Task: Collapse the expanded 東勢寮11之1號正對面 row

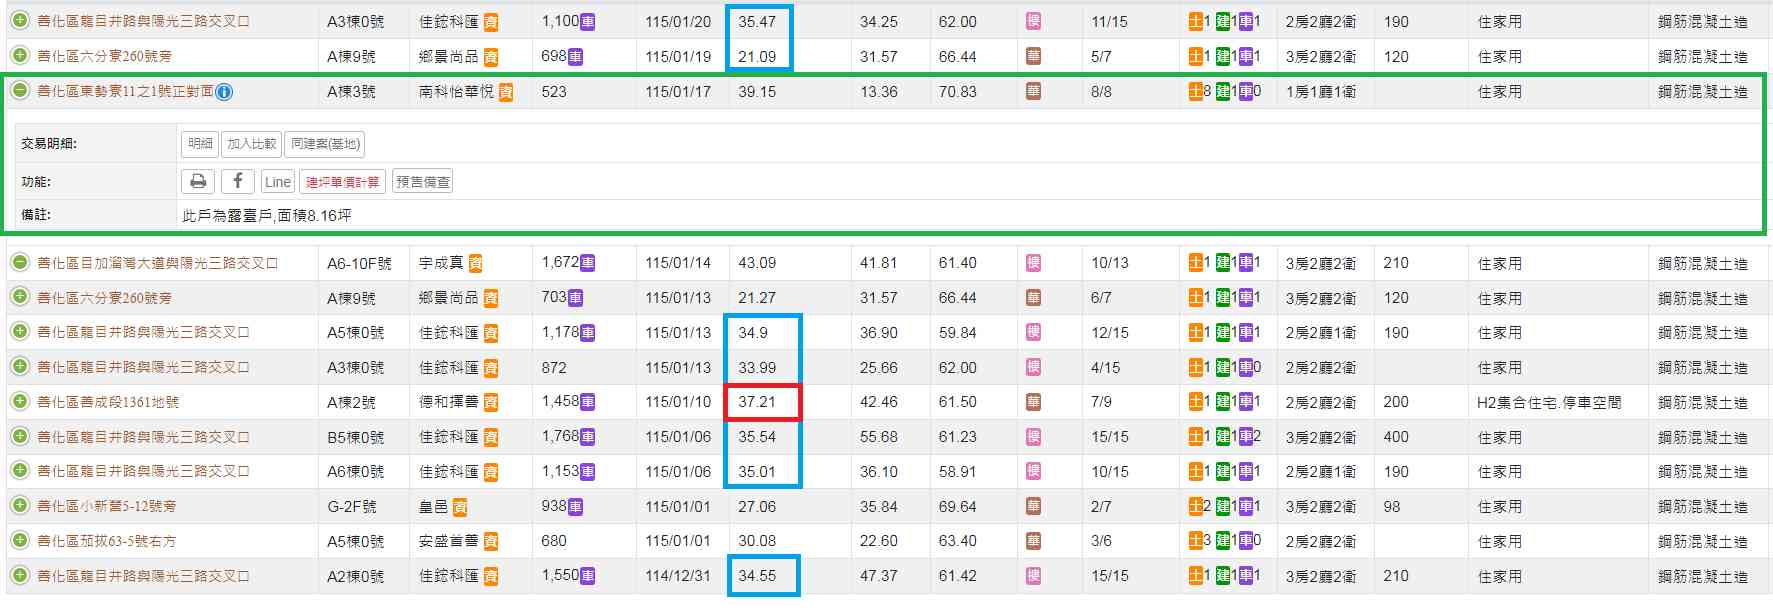Action: click(x=19, y=91)
